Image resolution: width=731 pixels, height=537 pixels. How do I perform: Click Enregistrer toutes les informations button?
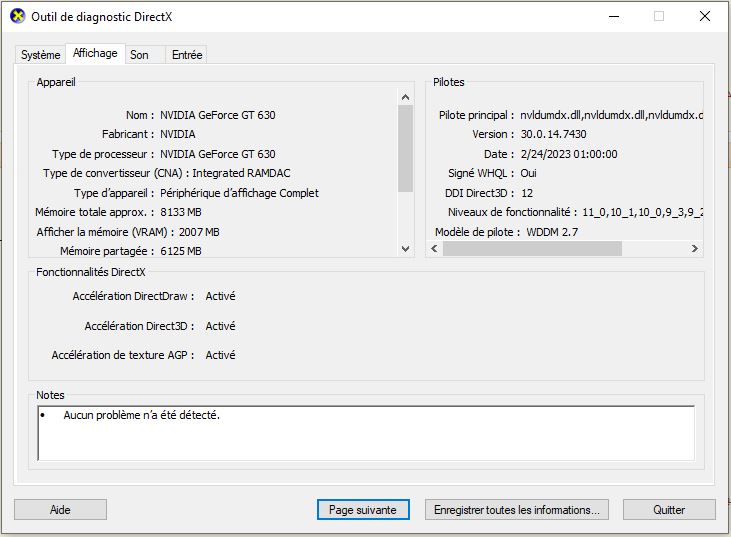517,509
